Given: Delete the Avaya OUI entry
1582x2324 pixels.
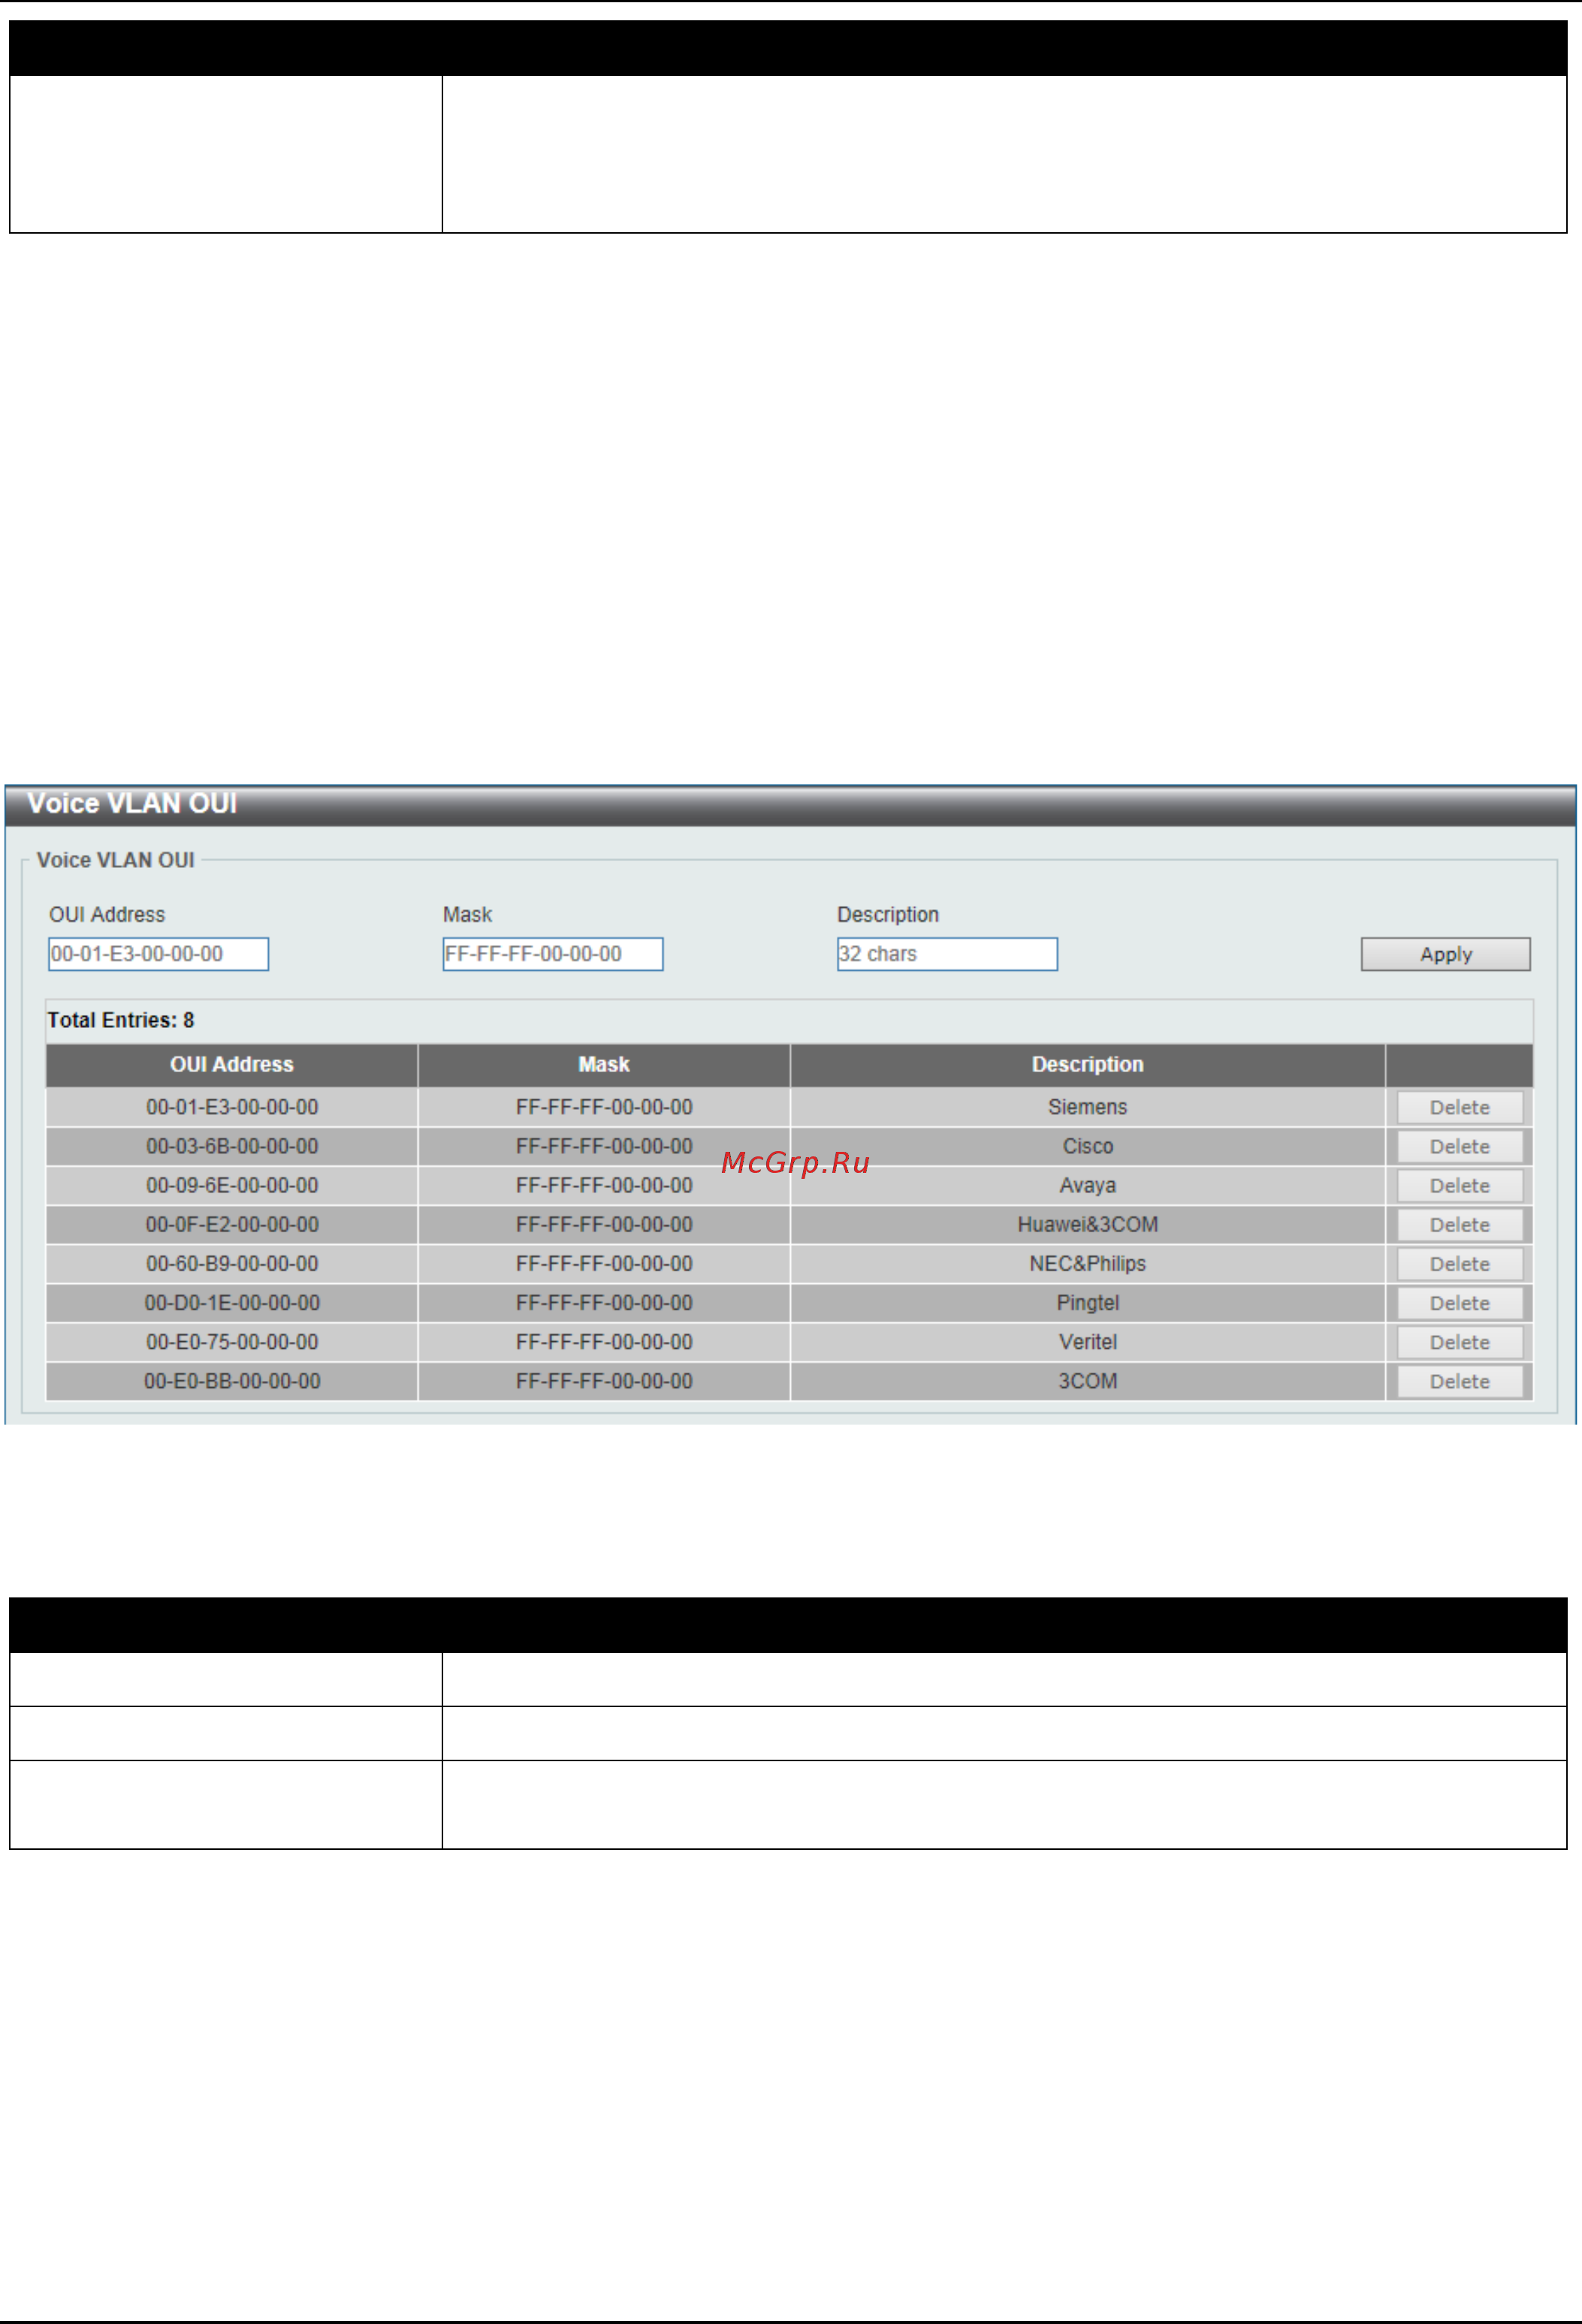Looking at the screenshot, I should [x=1460, y=1185].
